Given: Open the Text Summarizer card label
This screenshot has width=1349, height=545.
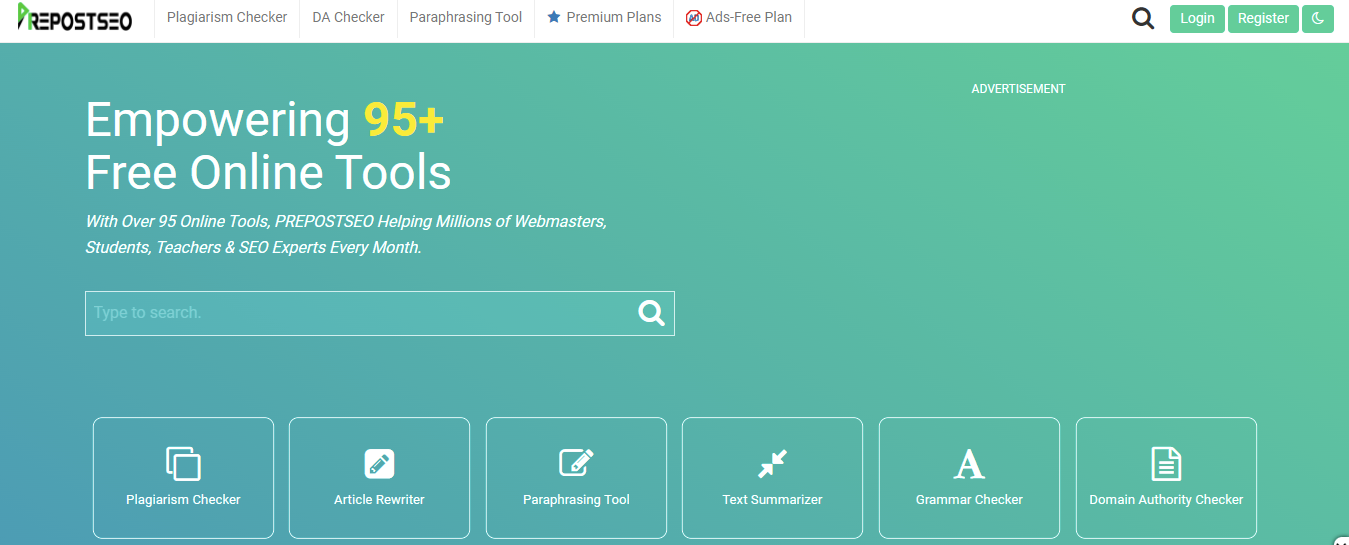Looking at the screenshot, I should [772, 499].
